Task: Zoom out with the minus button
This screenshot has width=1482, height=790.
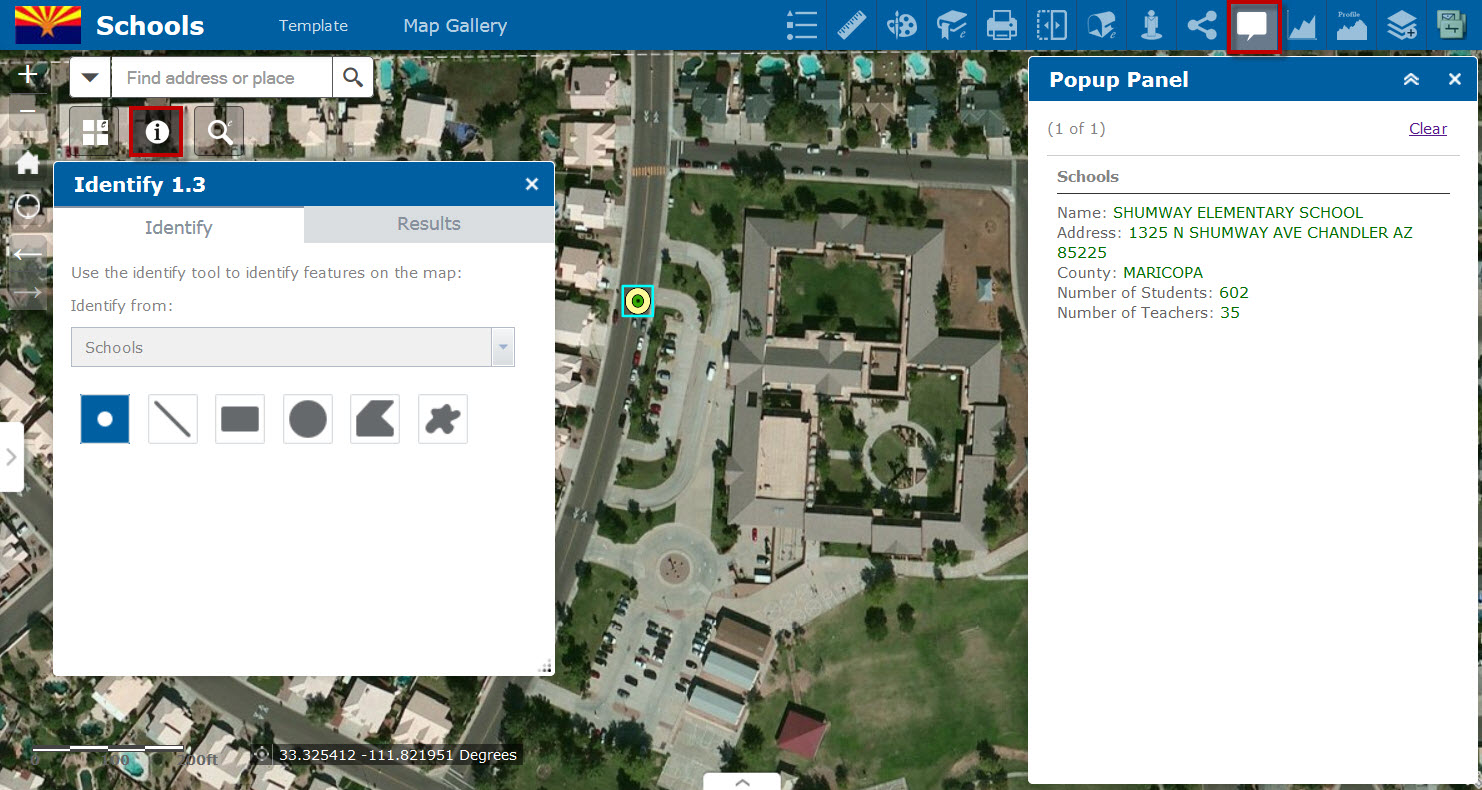Action: point(28,110)
